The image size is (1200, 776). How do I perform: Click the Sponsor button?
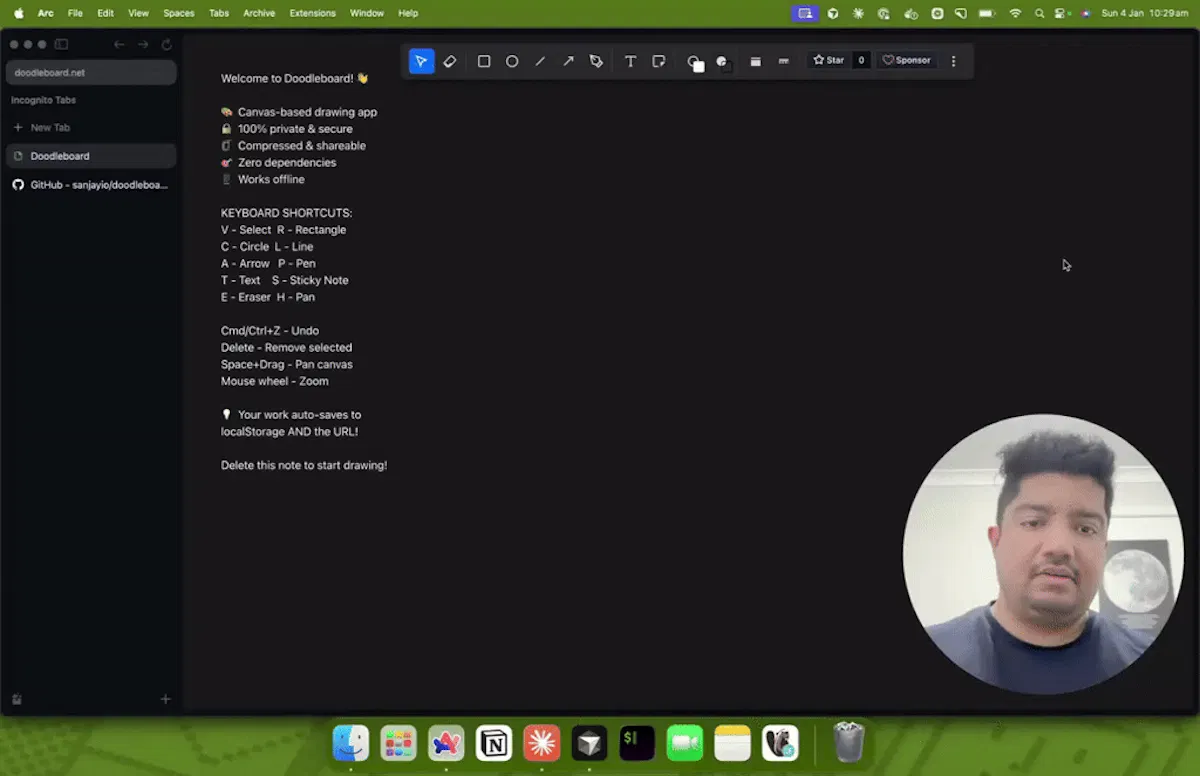(x=907, y=60)
